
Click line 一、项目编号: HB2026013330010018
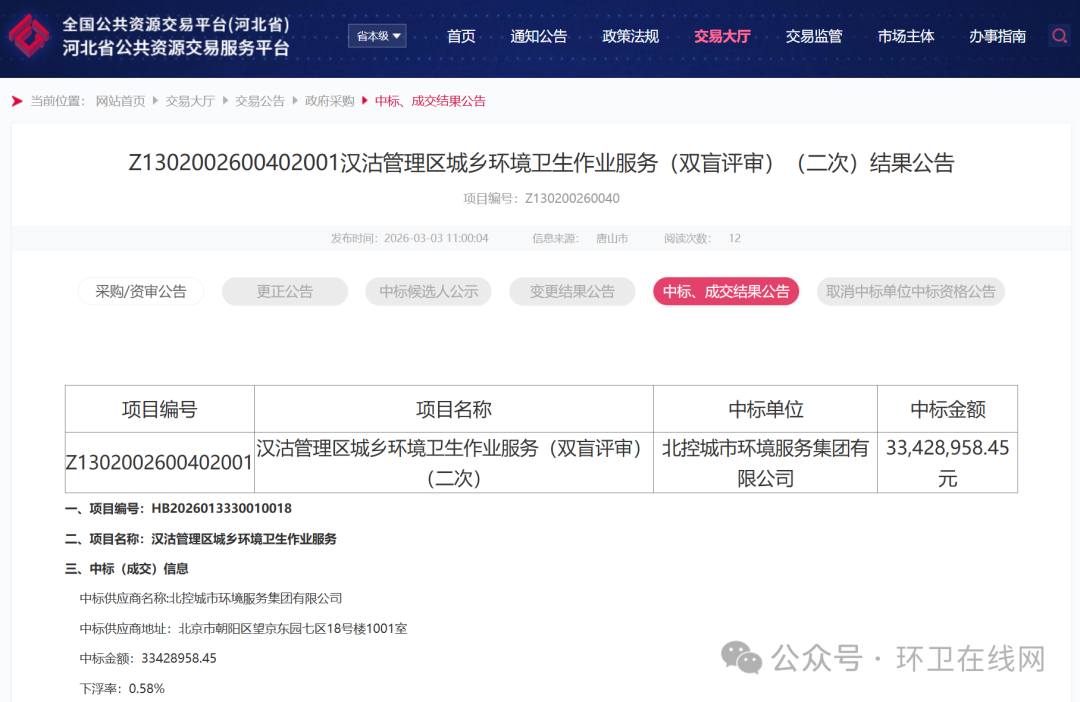pos(178,508)
